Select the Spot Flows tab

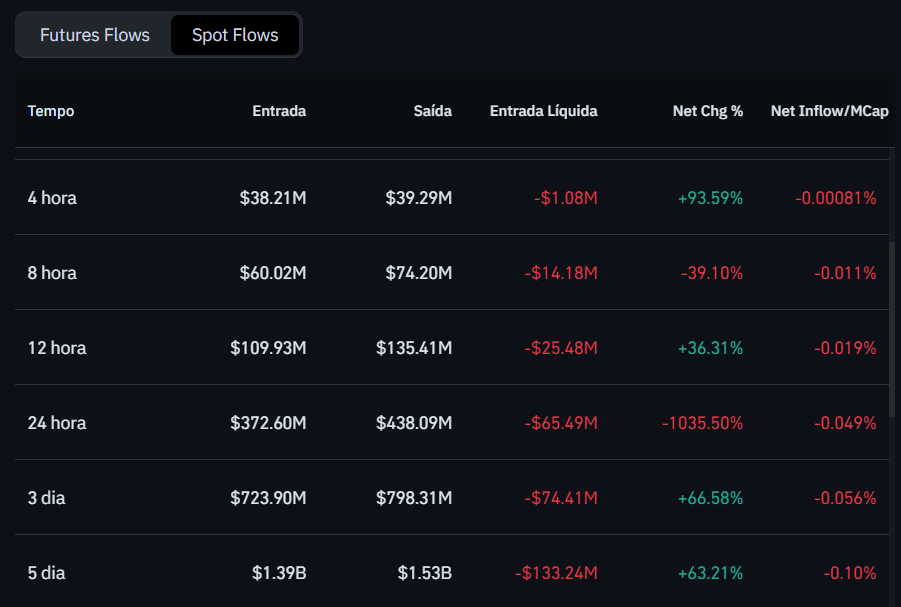pyautogui.click(x=234, y=34)
